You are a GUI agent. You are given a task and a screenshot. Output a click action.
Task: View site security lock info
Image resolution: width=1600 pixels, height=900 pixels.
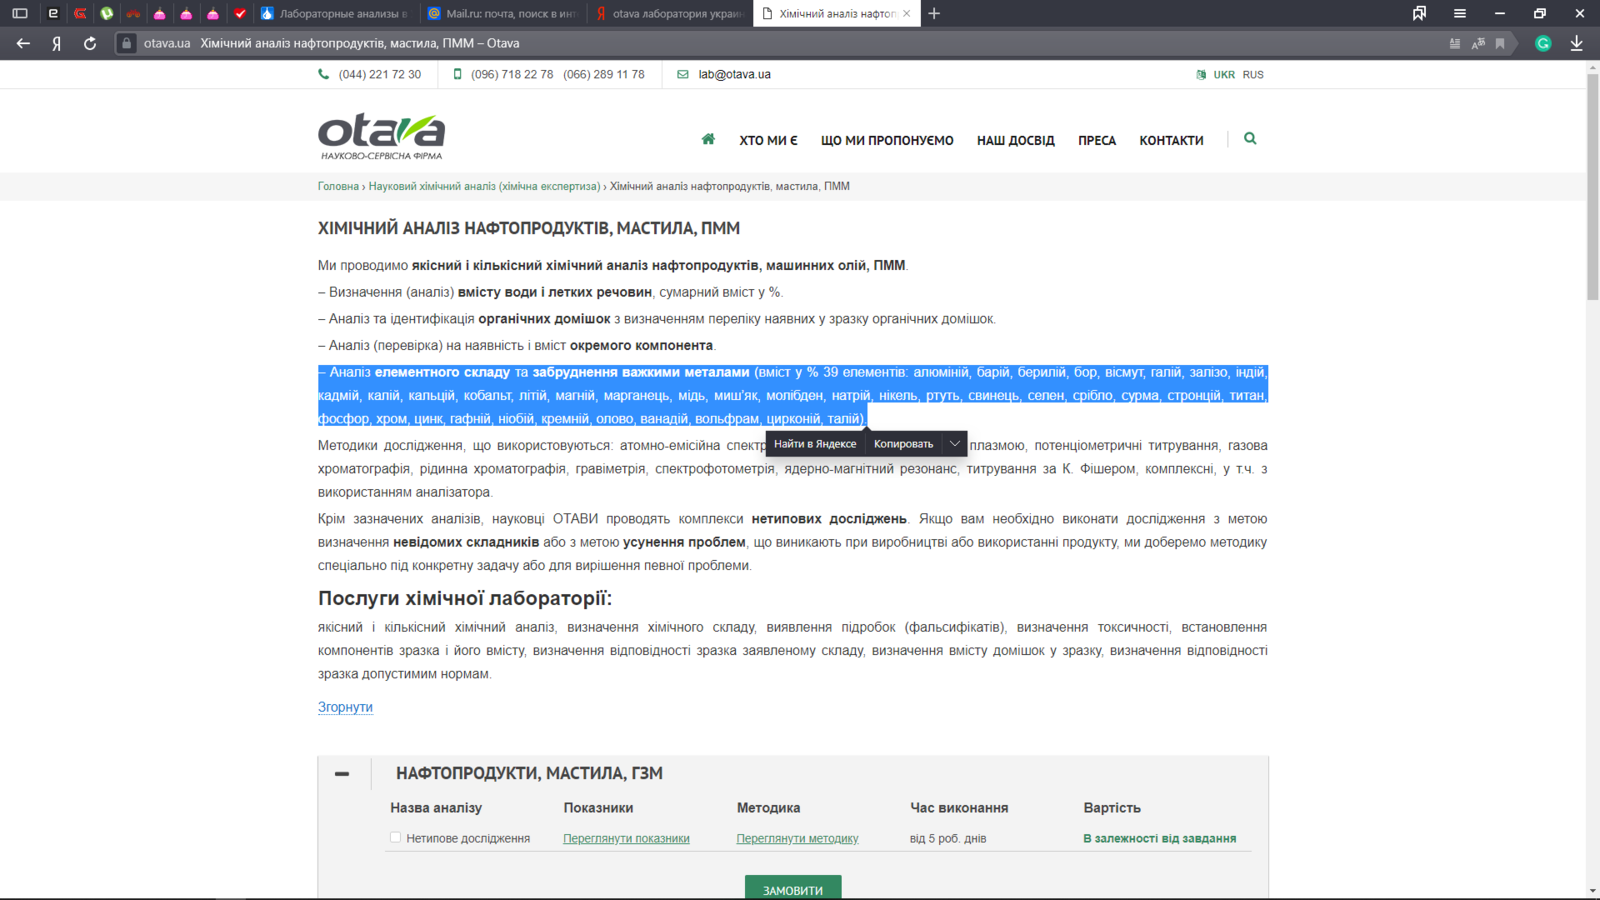(x=126, y=43)
